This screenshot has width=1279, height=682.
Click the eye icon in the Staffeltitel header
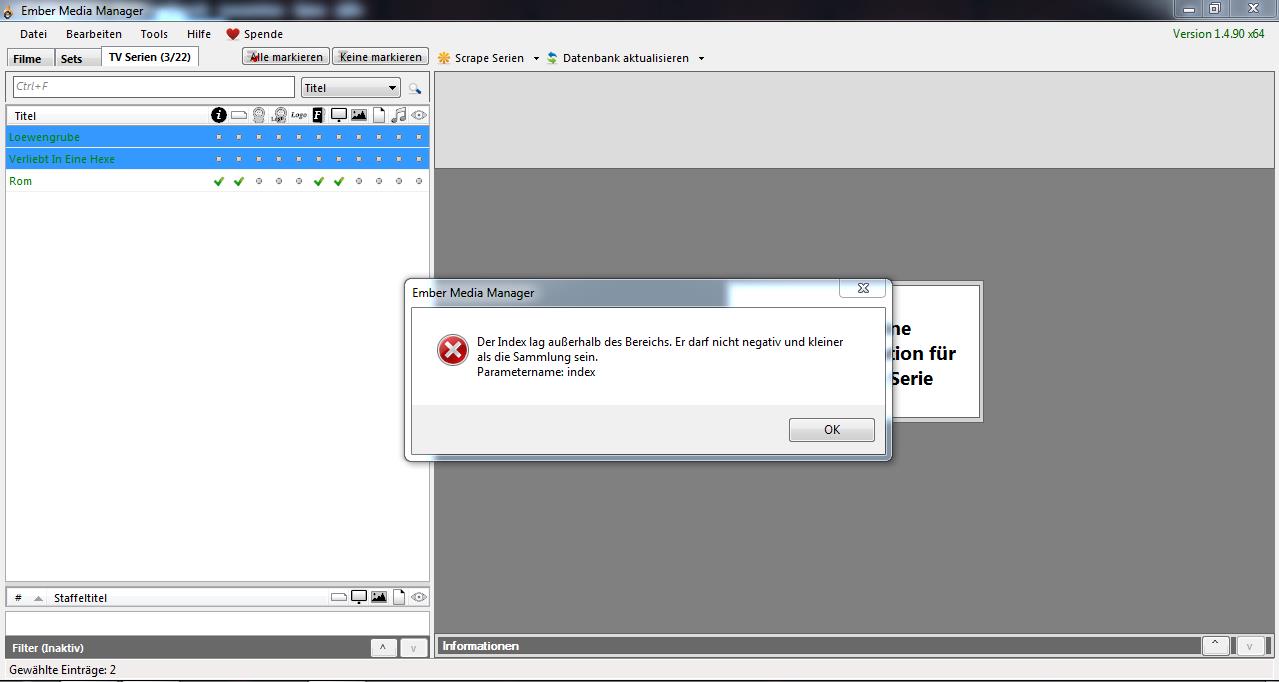pos(419,597)
